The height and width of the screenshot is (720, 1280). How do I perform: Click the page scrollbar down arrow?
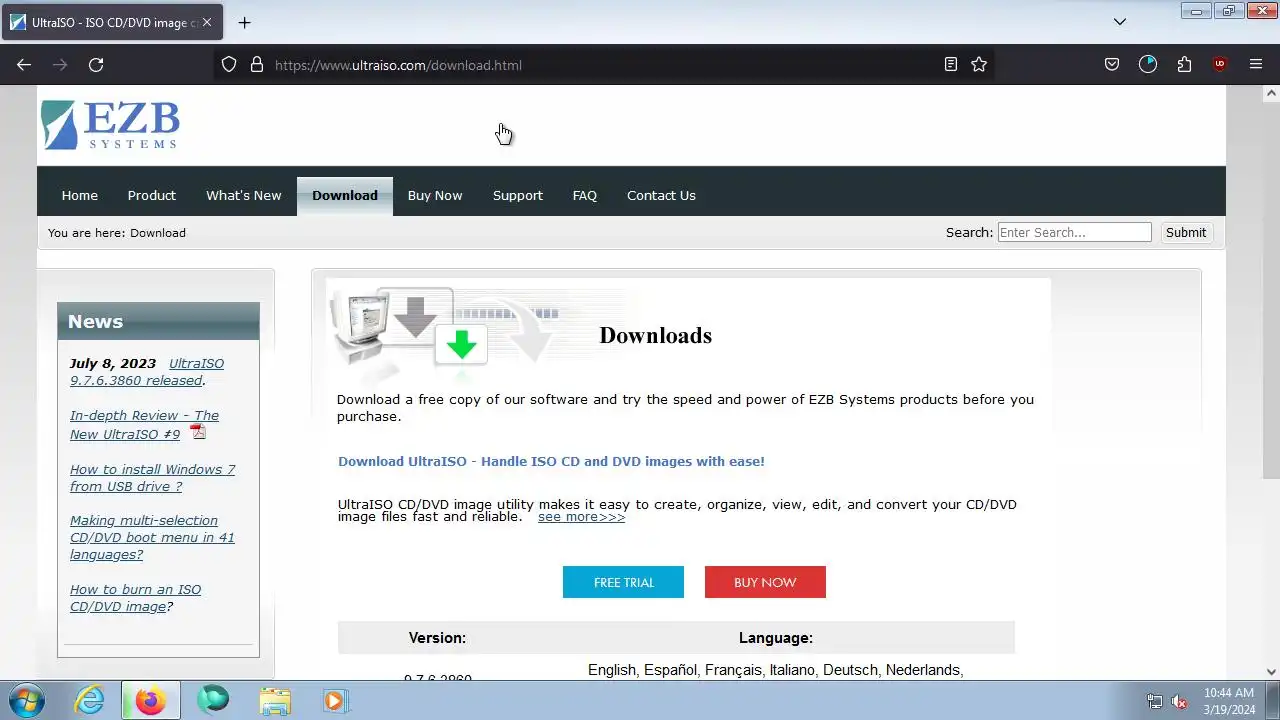tap(1271, 672)
